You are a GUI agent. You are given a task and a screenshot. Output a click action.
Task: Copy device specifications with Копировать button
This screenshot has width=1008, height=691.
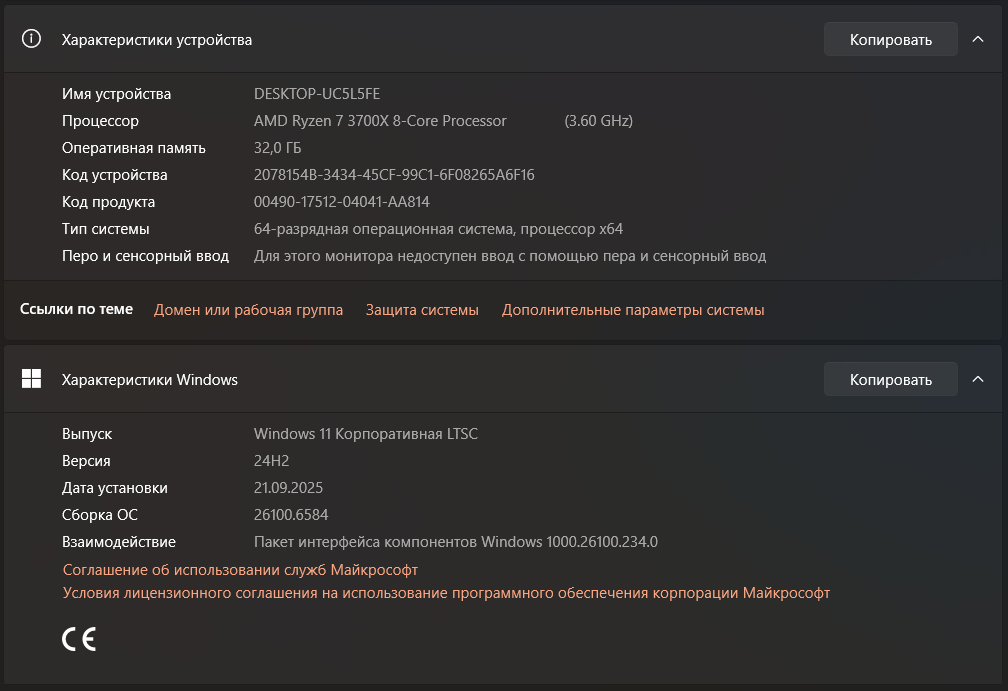pyautogui.click(x=890, y=40)
